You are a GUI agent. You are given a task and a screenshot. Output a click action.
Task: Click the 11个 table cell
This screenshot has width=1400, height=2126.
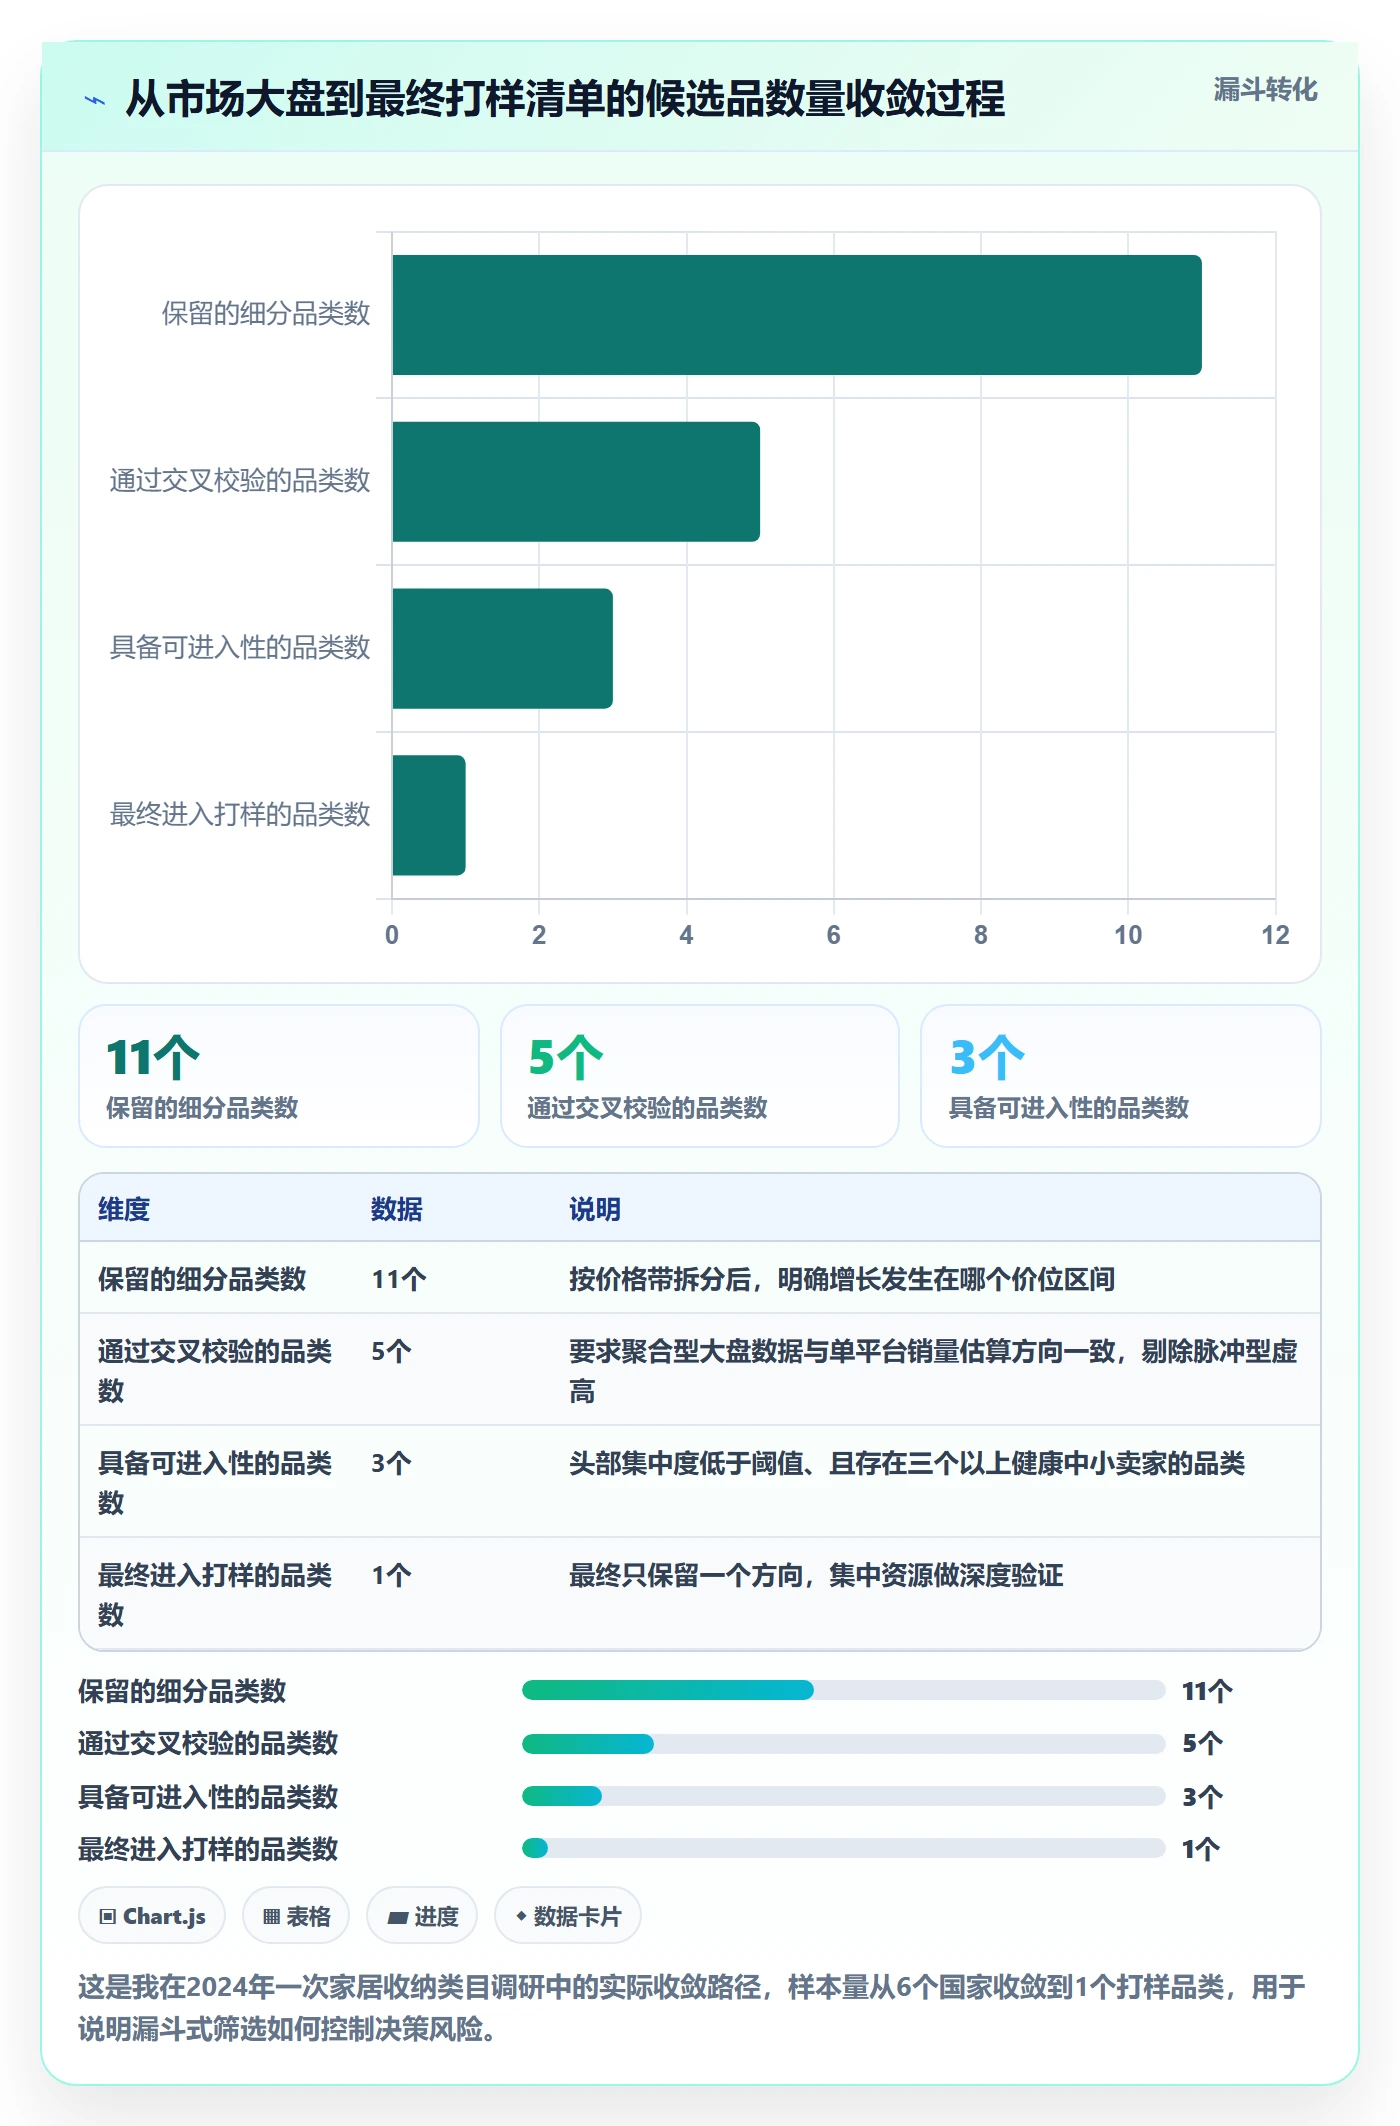[x=399, y=1279]
